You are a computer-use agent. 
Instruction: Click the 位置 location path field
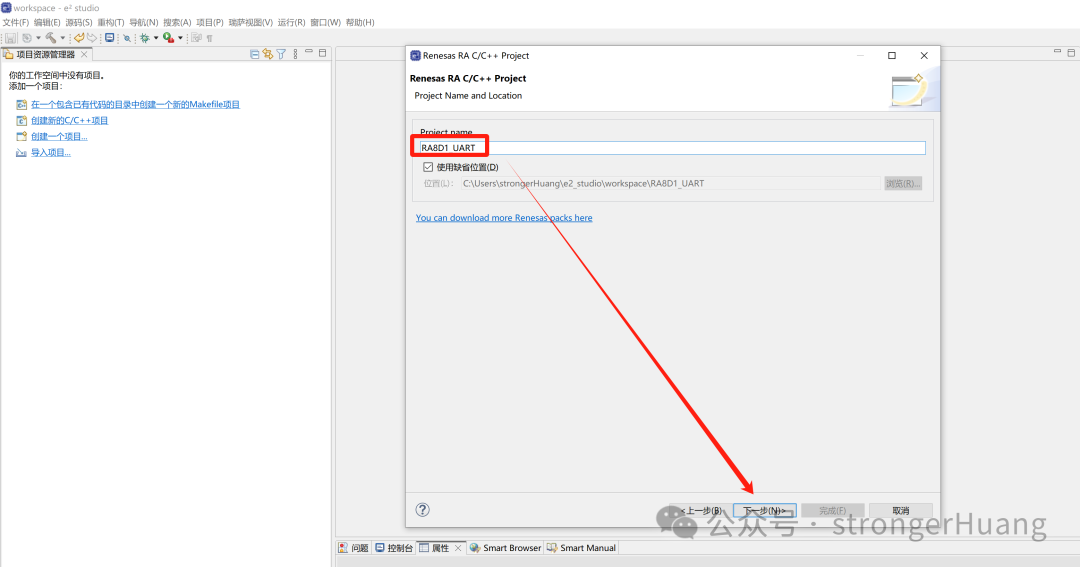pyautogui.click(x=671, y=183)
